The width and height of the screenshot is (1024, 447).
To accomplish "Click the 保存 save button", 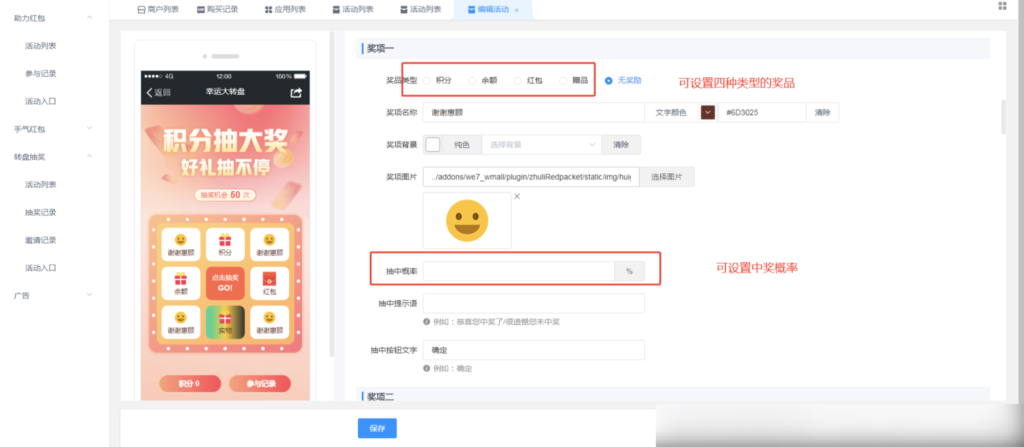I will point(377,428).
